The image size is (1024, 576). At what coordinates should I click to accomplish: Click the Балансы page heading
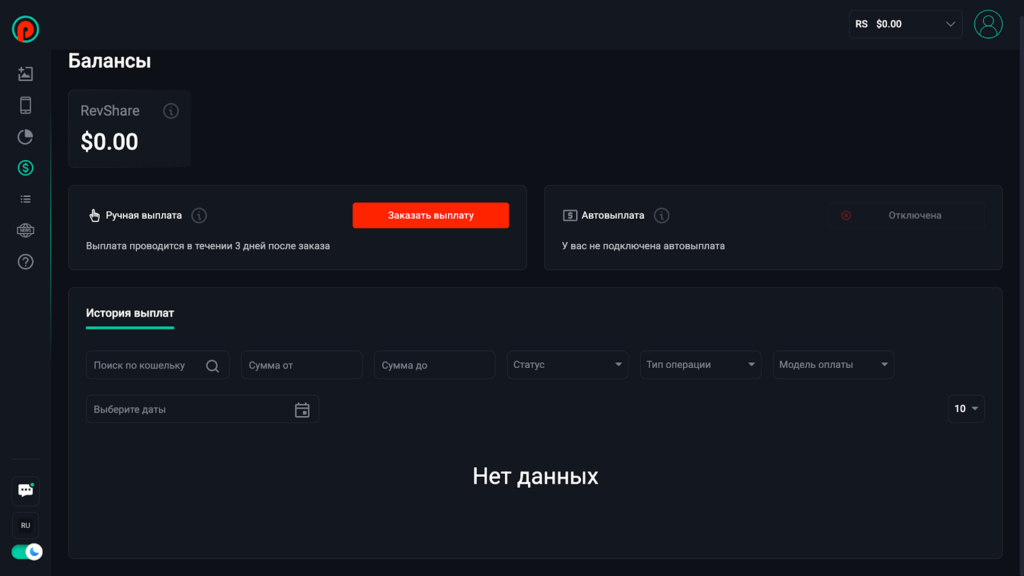(x=110, y=61)
